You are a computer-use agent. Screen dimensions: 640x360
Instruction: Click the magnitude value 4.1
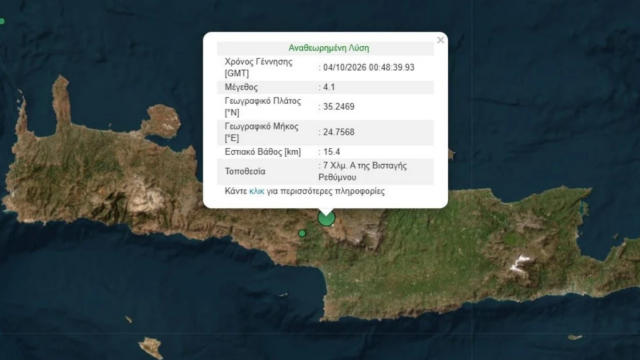pos(329,87)
